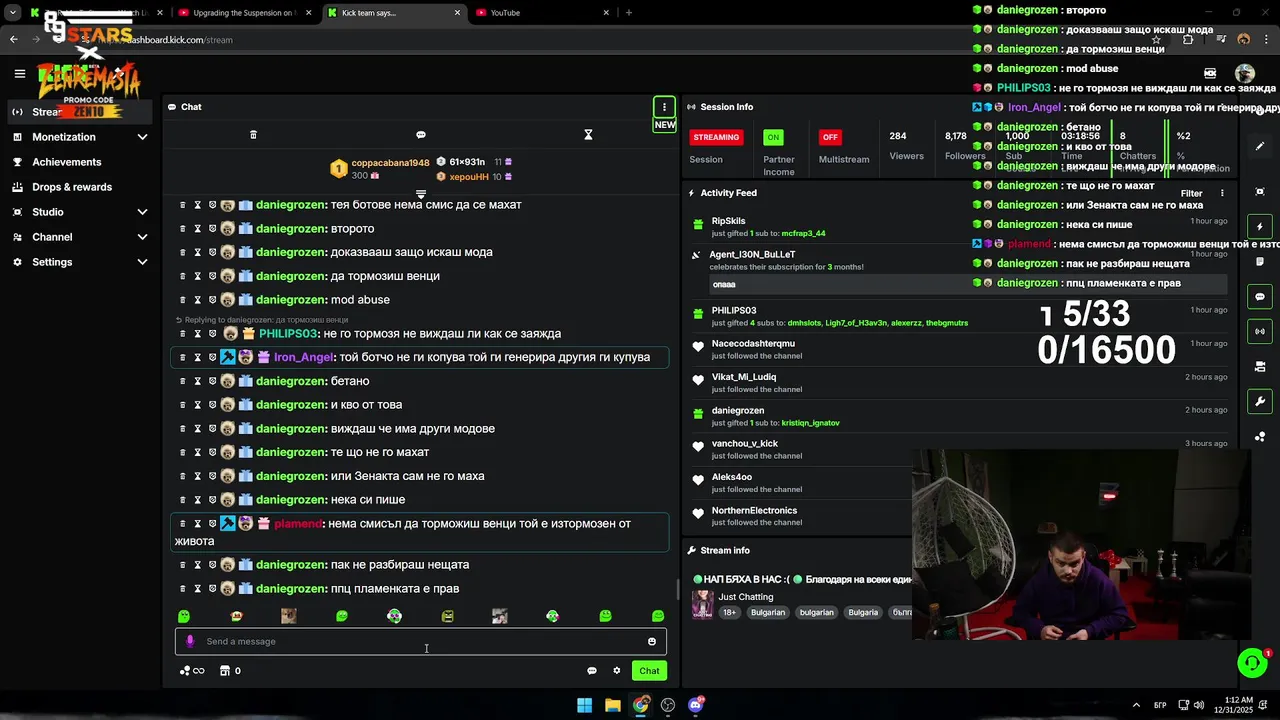The image size is (1280, 720).
Task: Click the shield icon on plamend's message
Action: pos(212,524)
